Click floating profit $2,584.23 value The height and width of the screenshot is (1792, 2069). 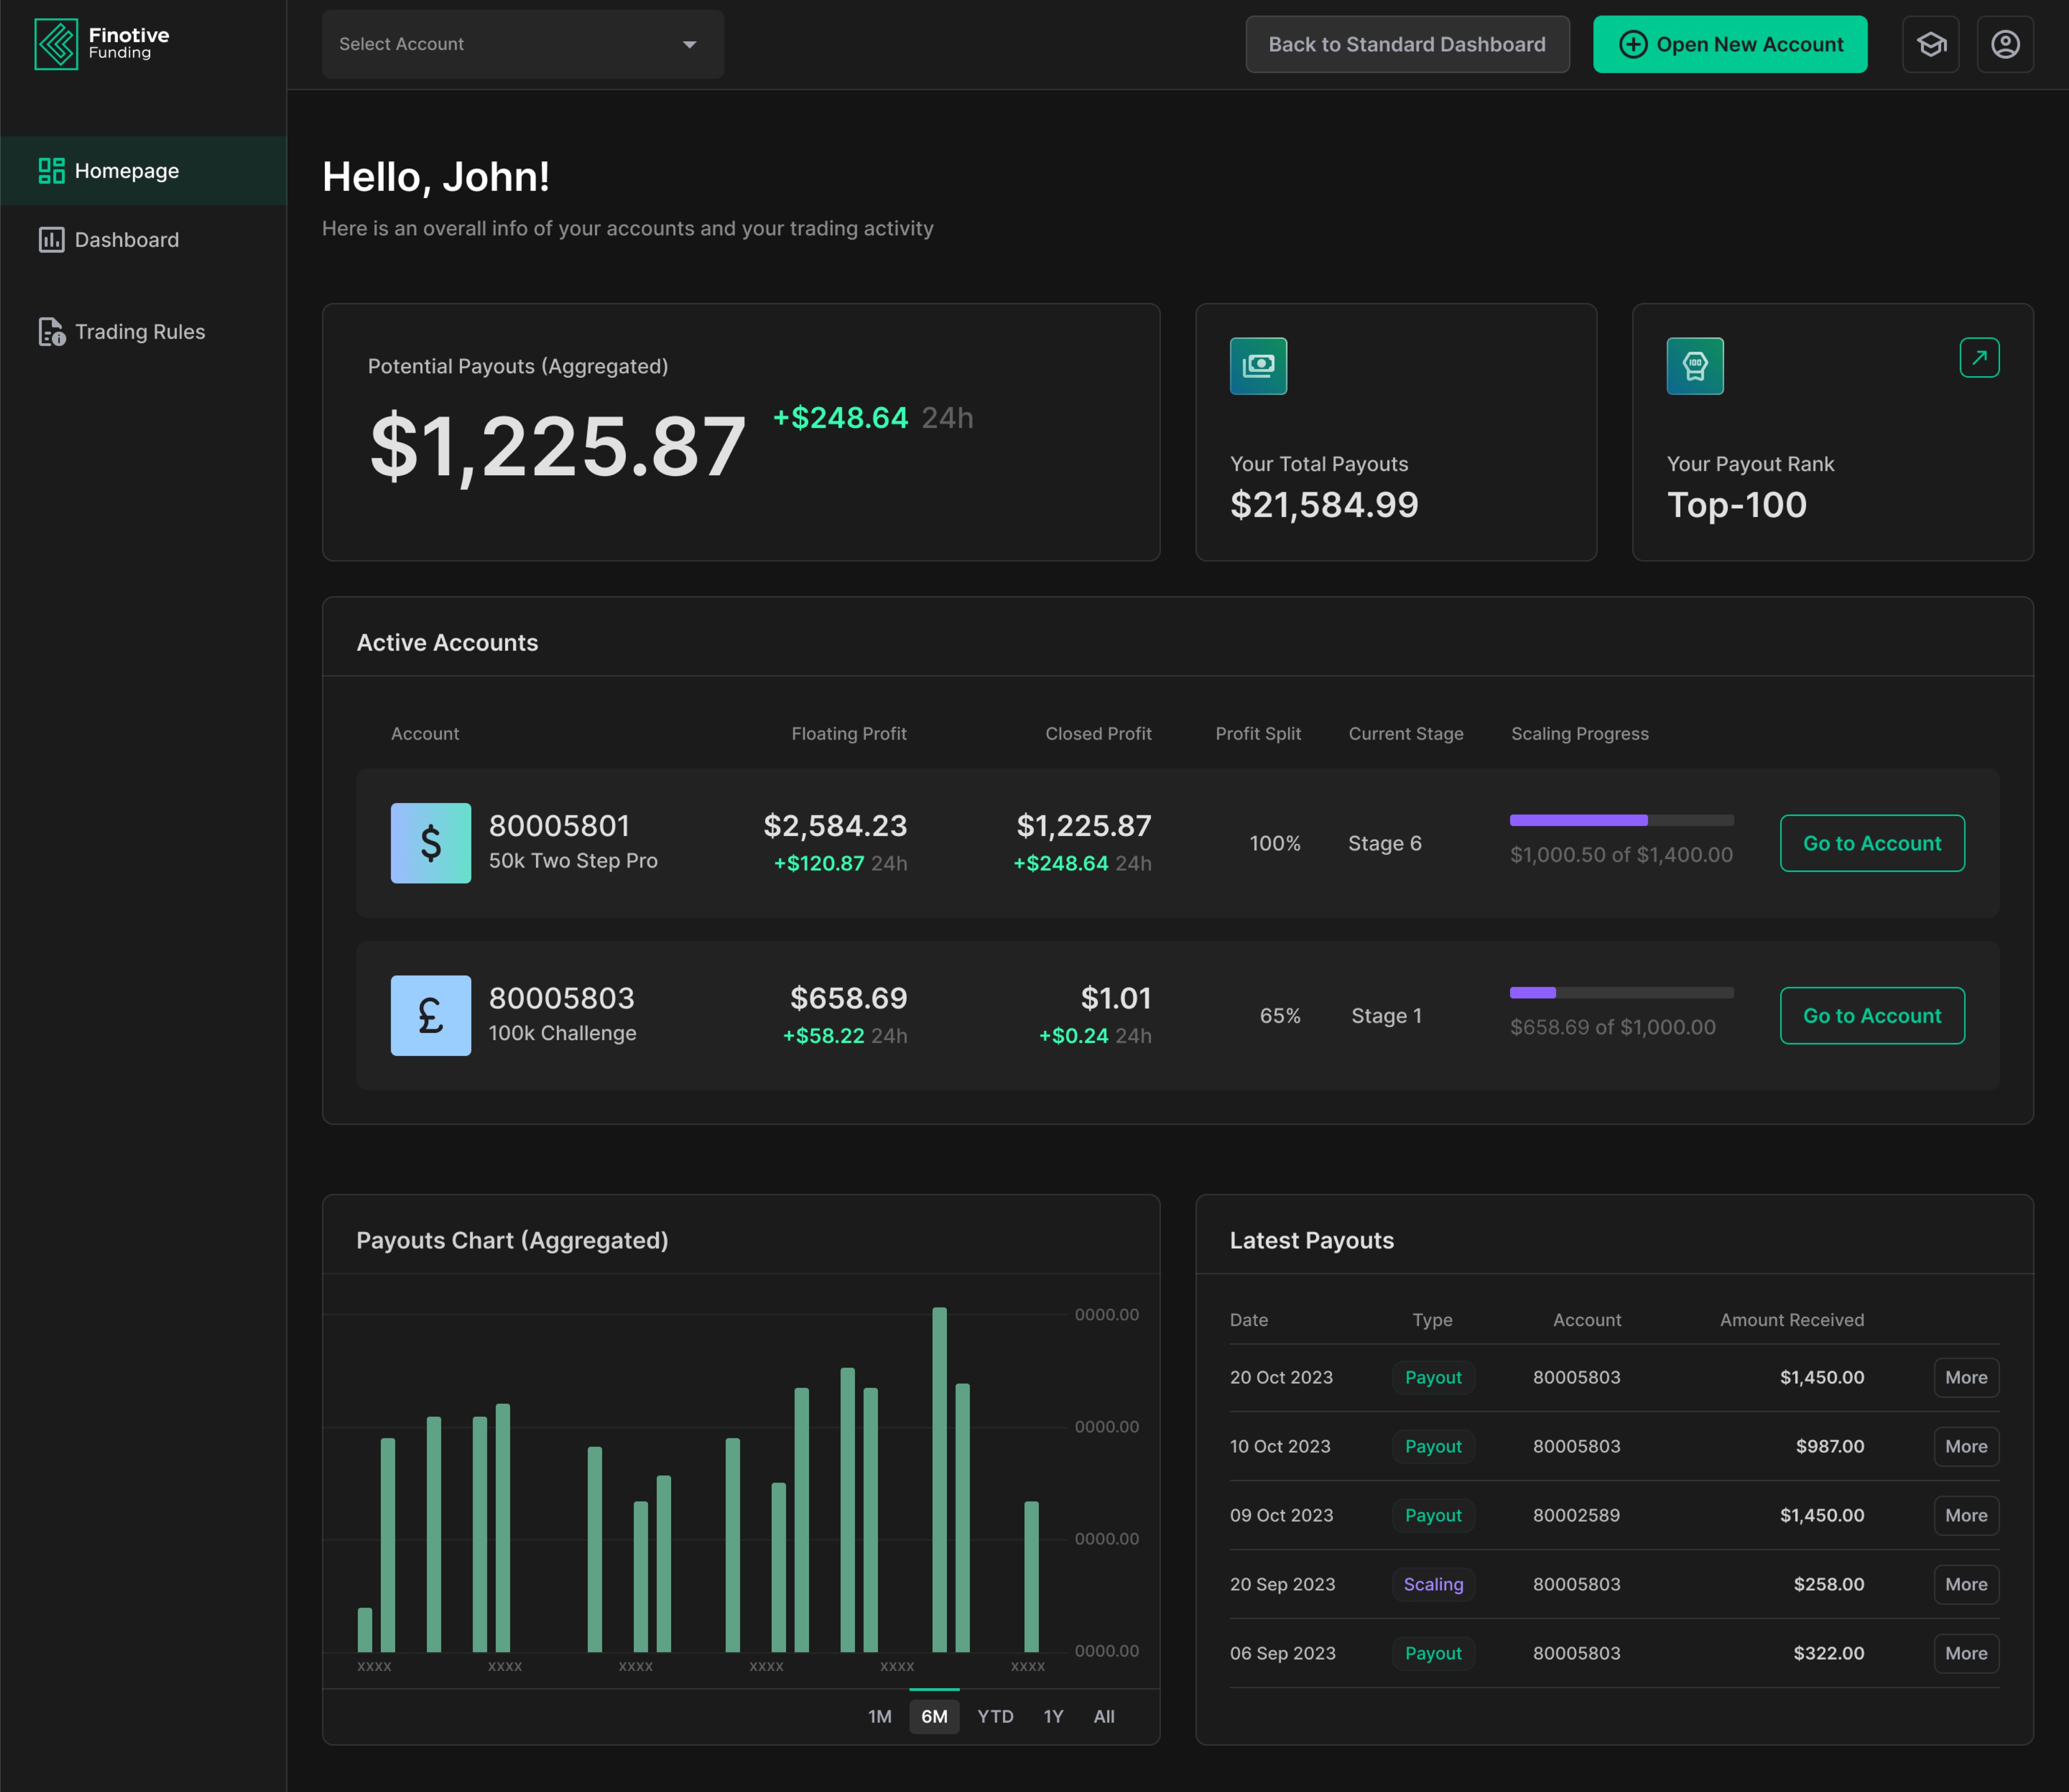pyautogui.click(x=835, y=826)
